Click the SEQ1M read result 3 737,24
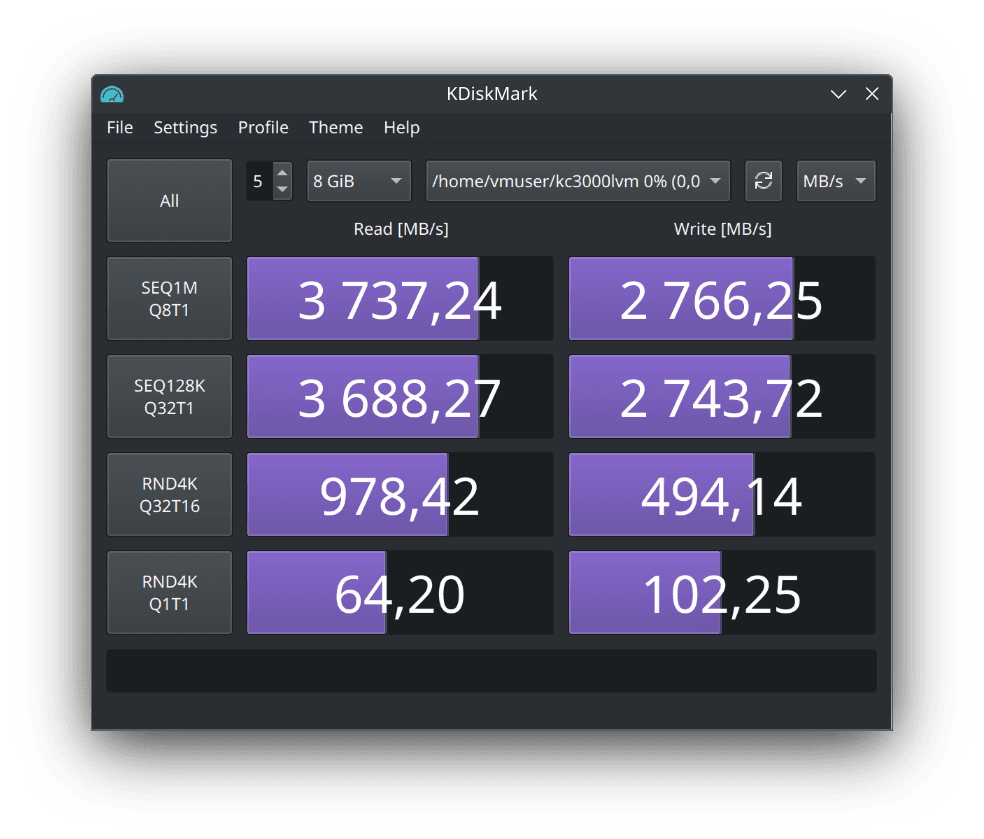This screenshot has width=984, height=839. point(400,299)
